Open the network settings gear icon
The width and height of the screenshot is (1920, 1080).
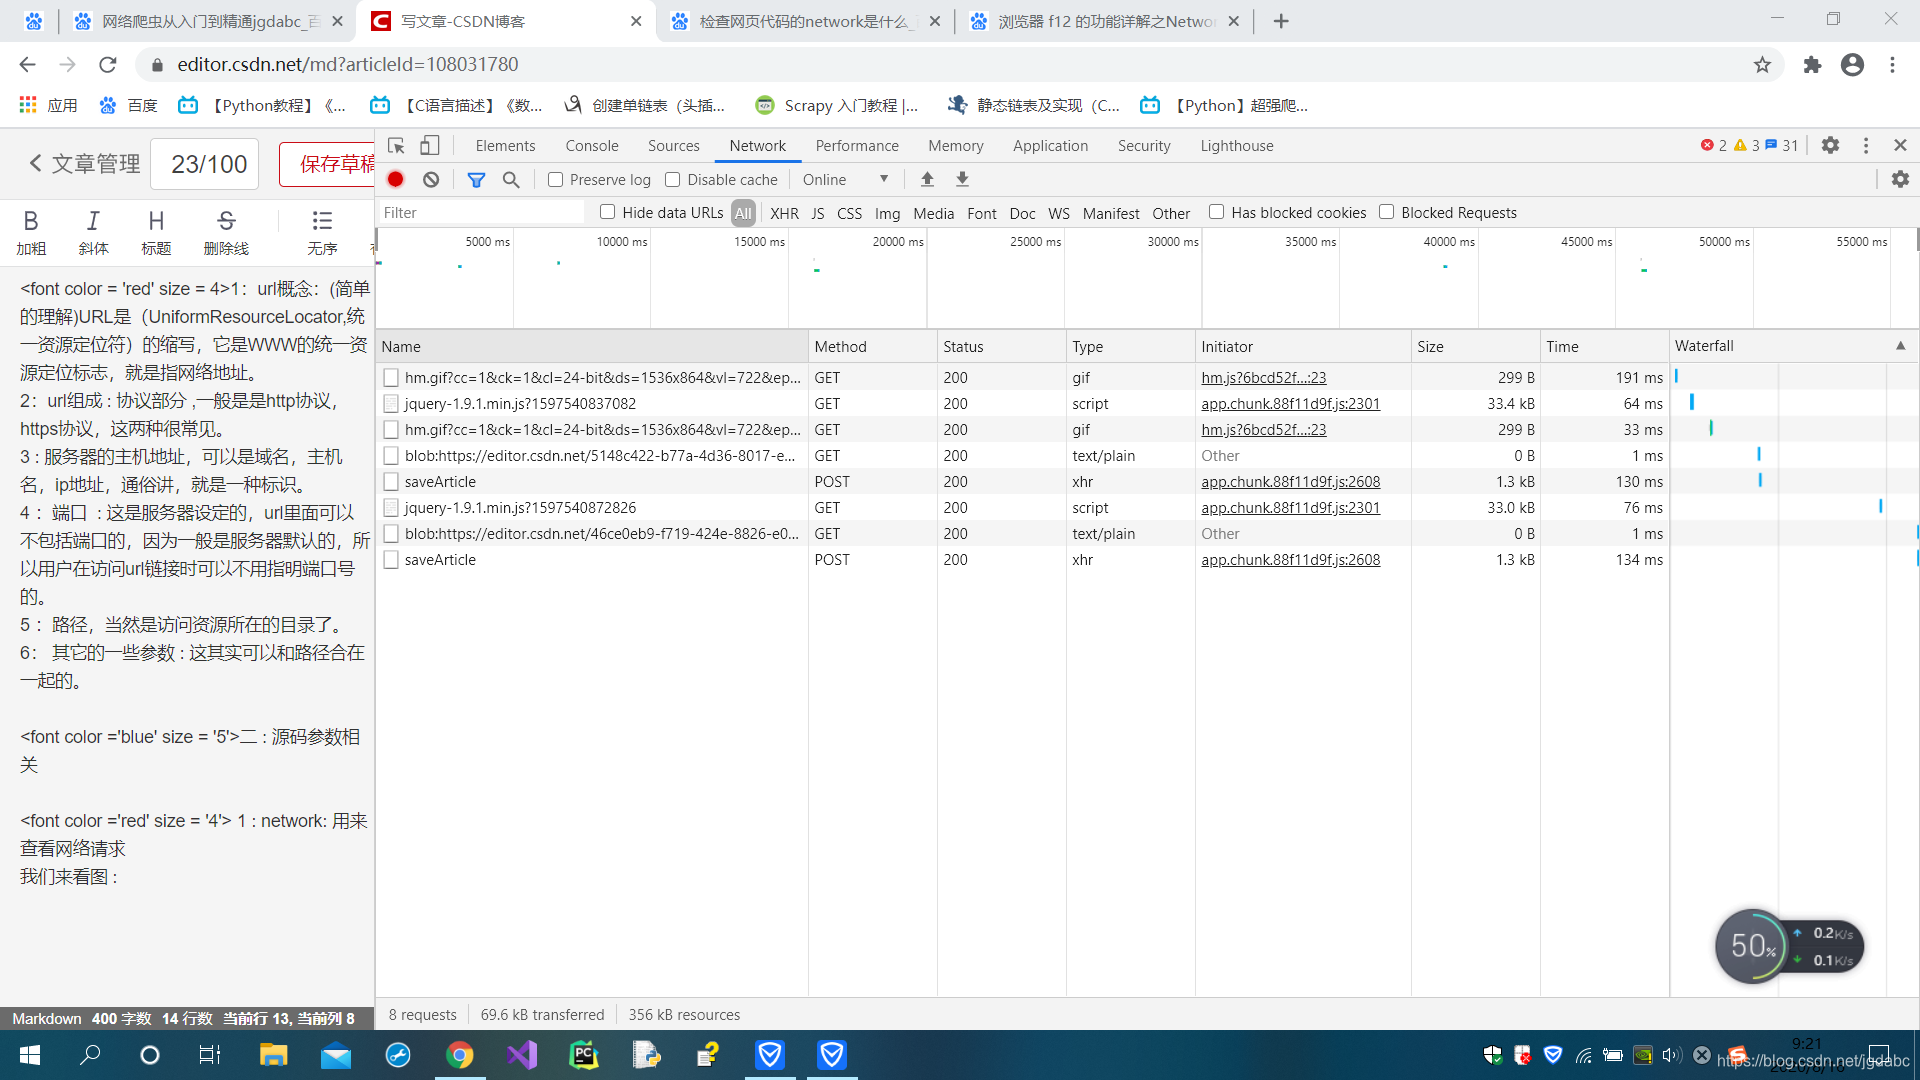tap(1900, 179)
